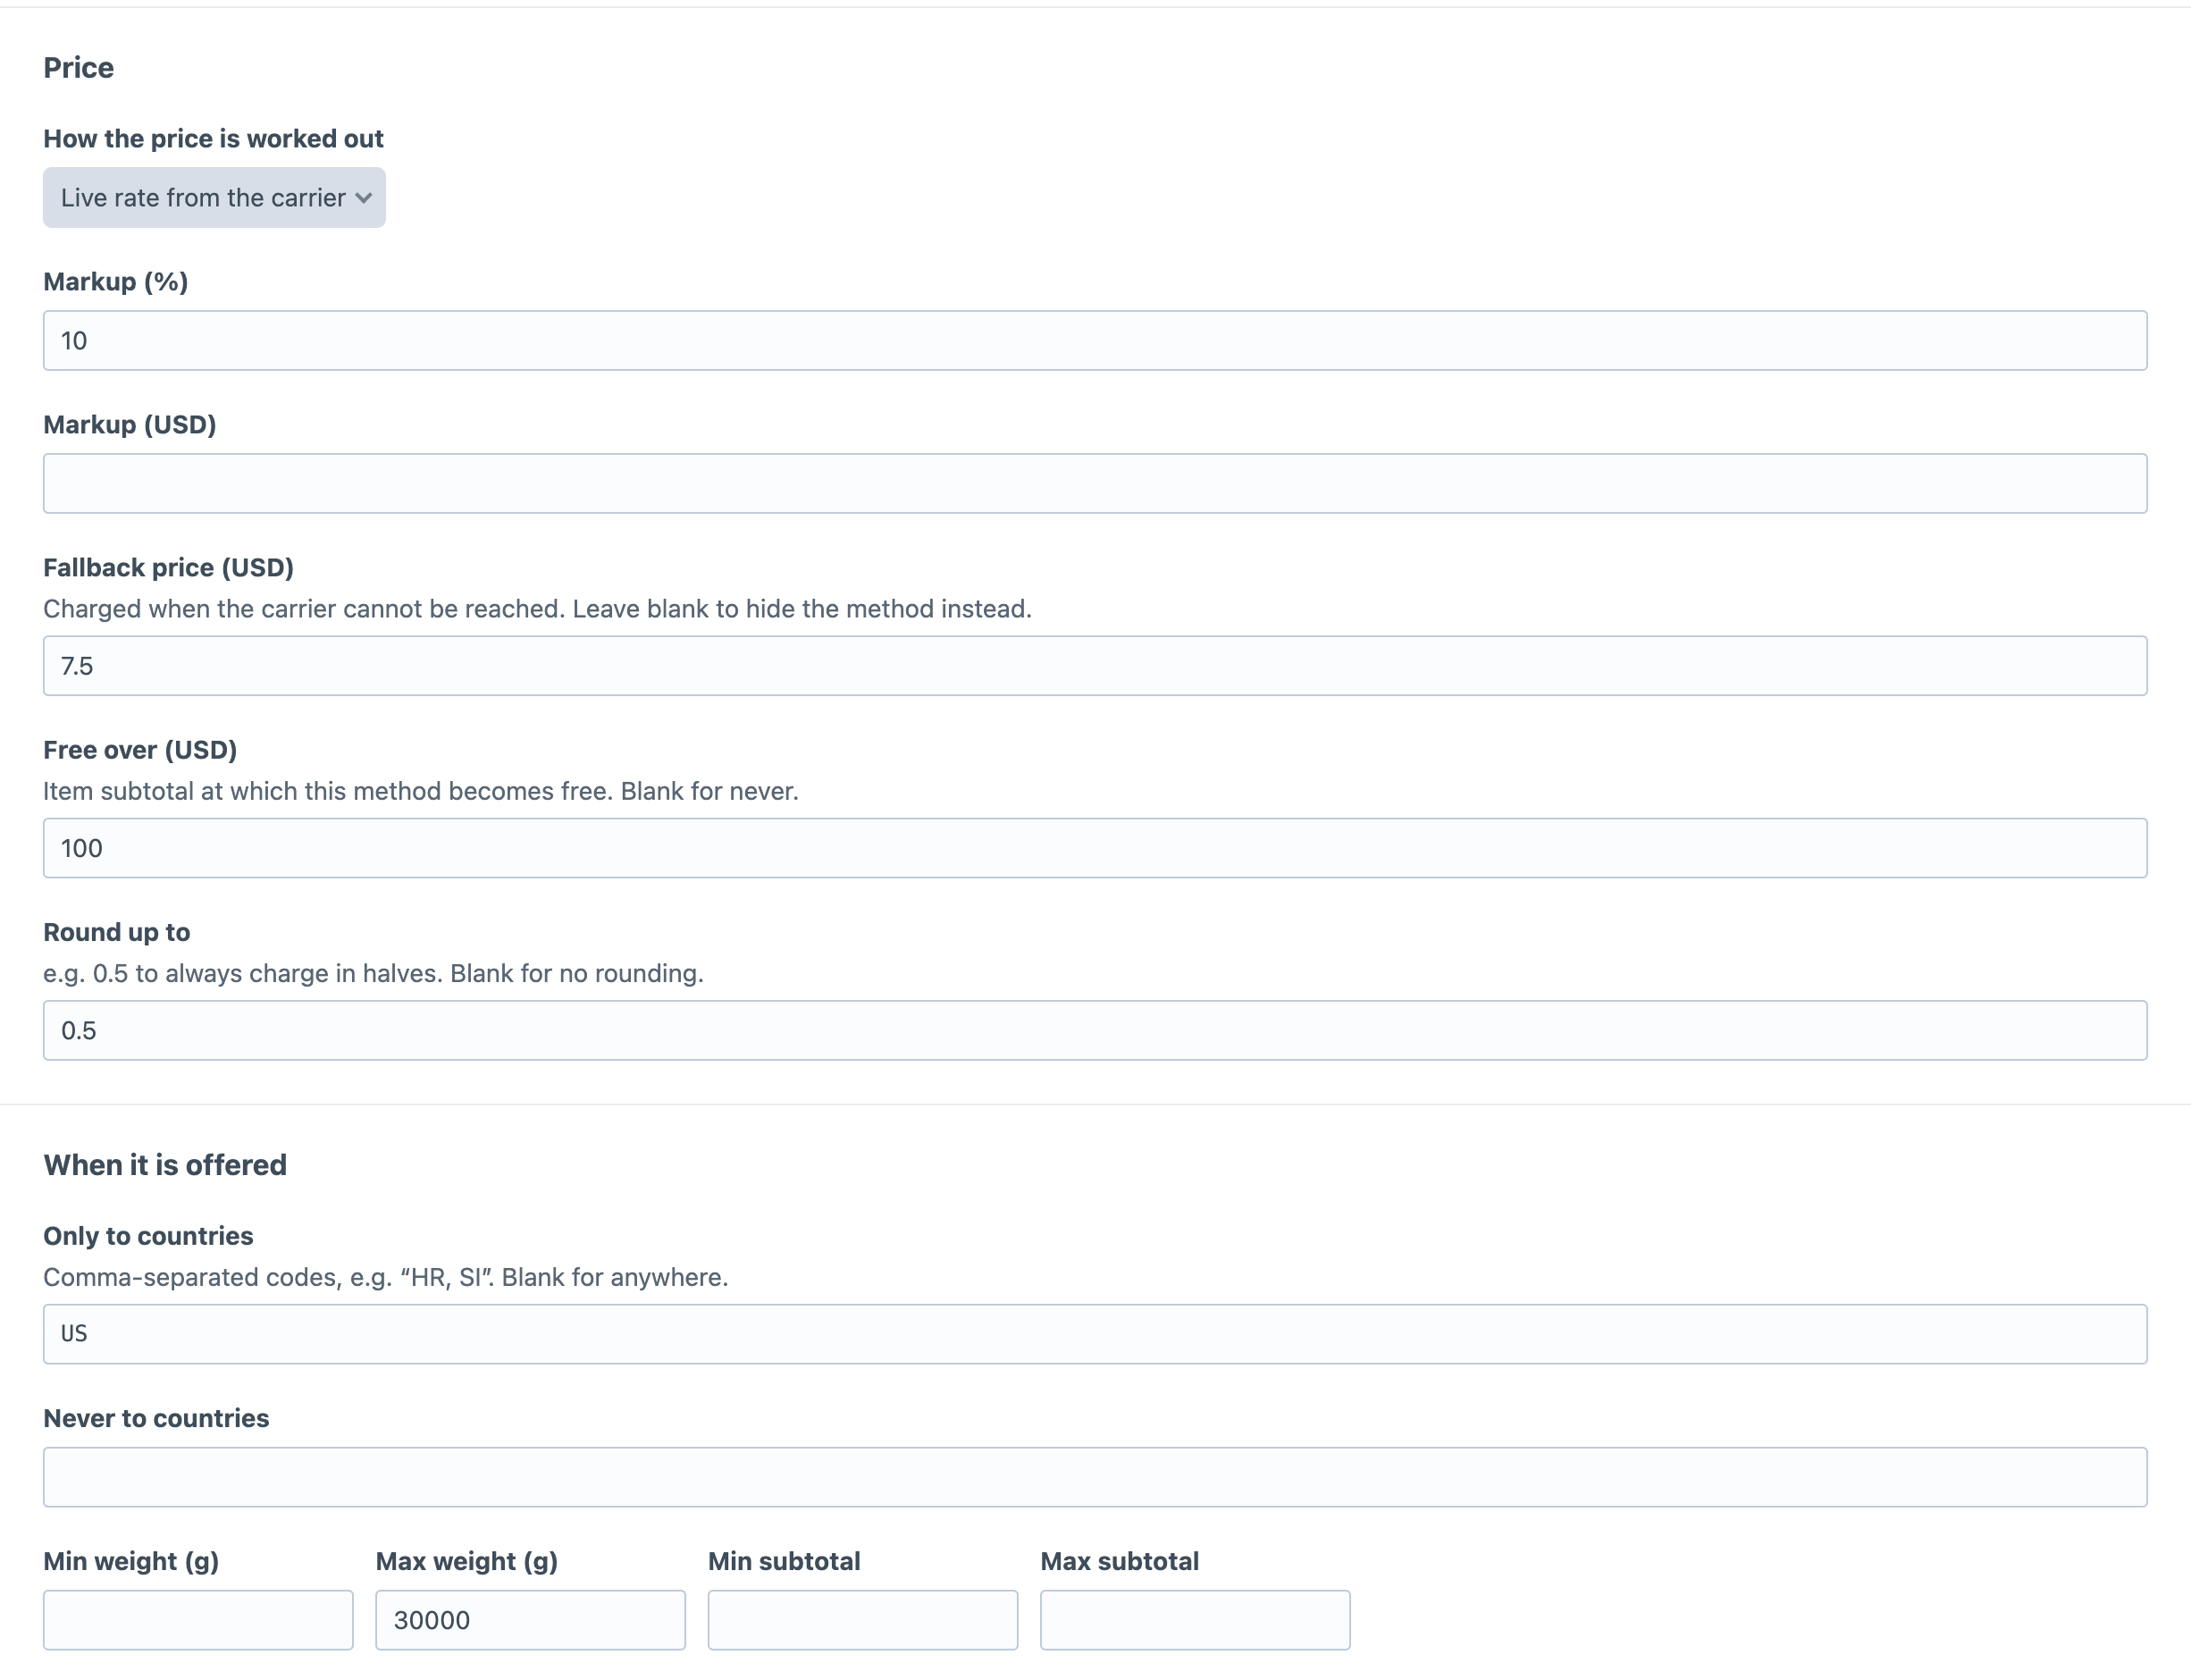Image resolution: width=2191 pixels, height=1680 pixels.
Task: Click the 'Markup (%)' label
Action: click(x=115, y=282)
